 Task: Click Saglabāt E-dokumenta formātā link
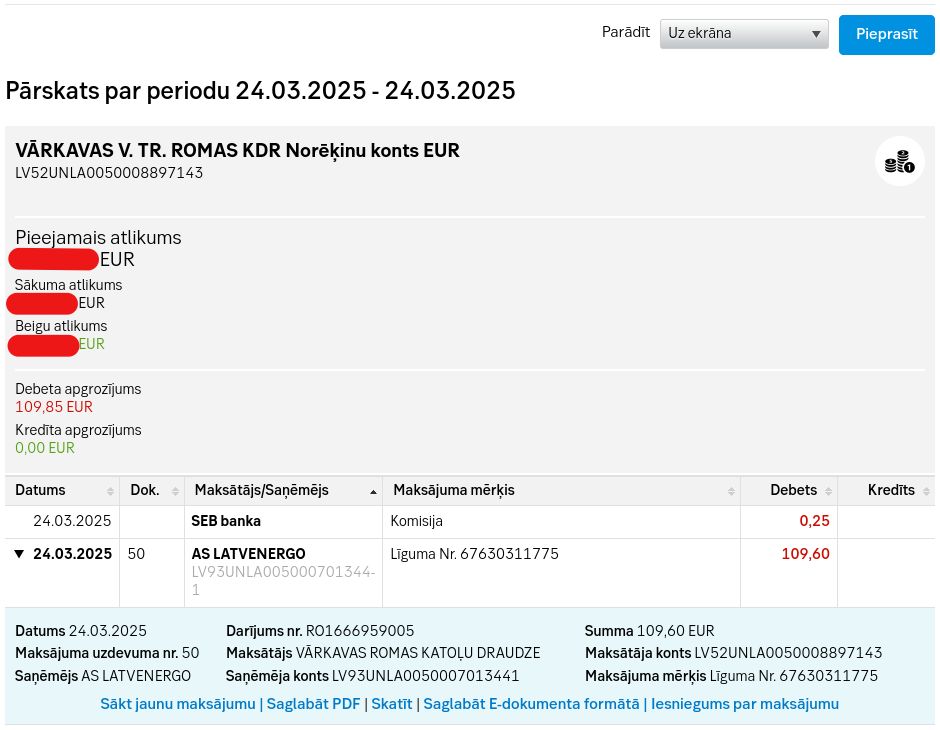tap(531, 704)
